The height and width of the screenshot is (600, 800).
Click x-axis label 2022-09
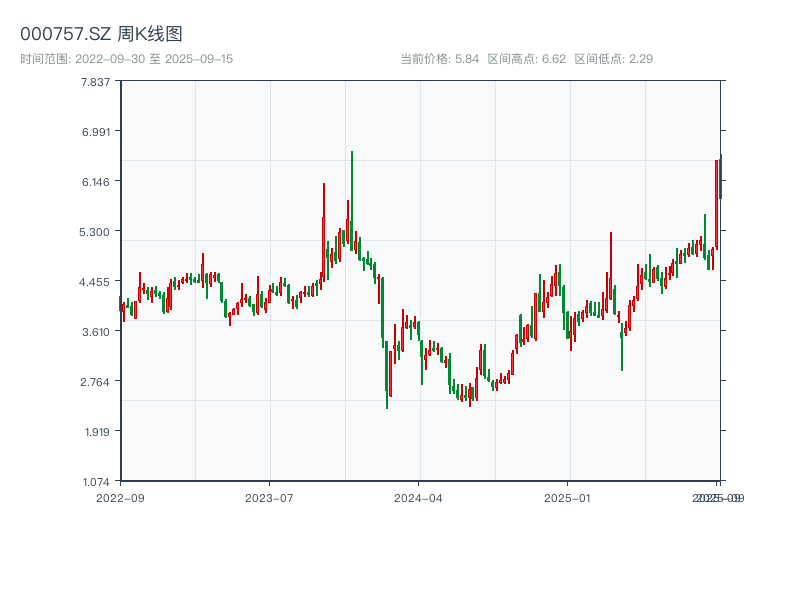[x=120, y=498]
